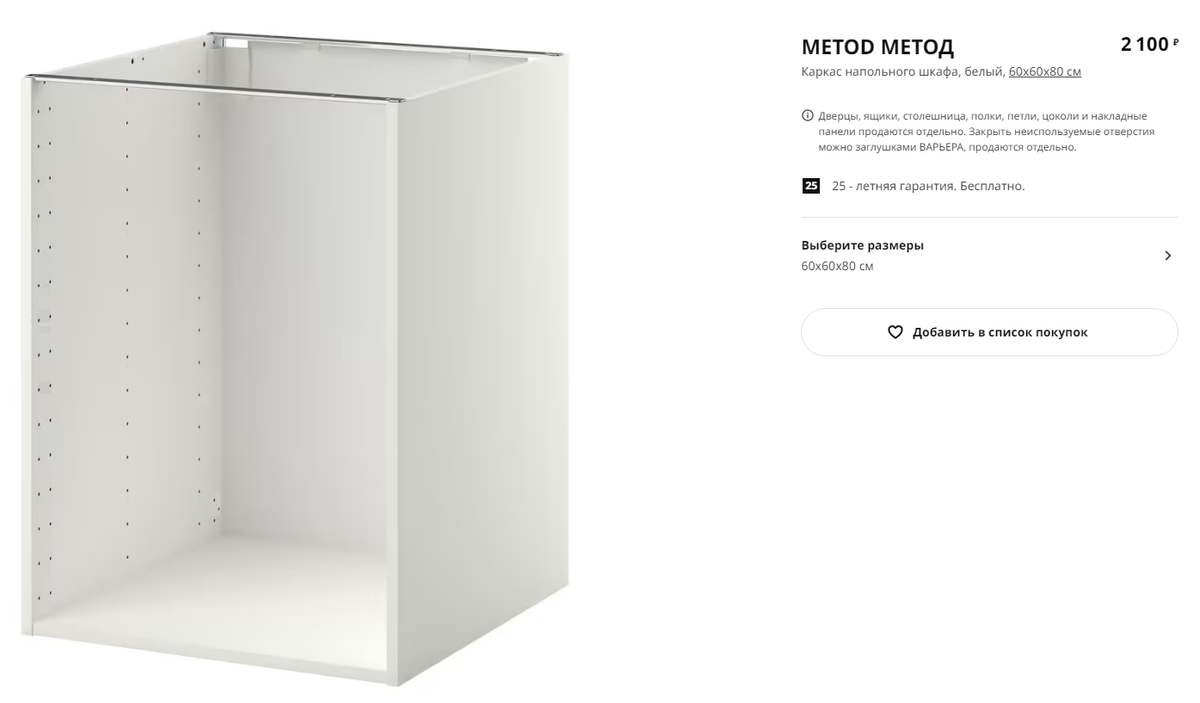
Task: Open the Выберите размеры size selector row
Action: click(x=989, y=256)
